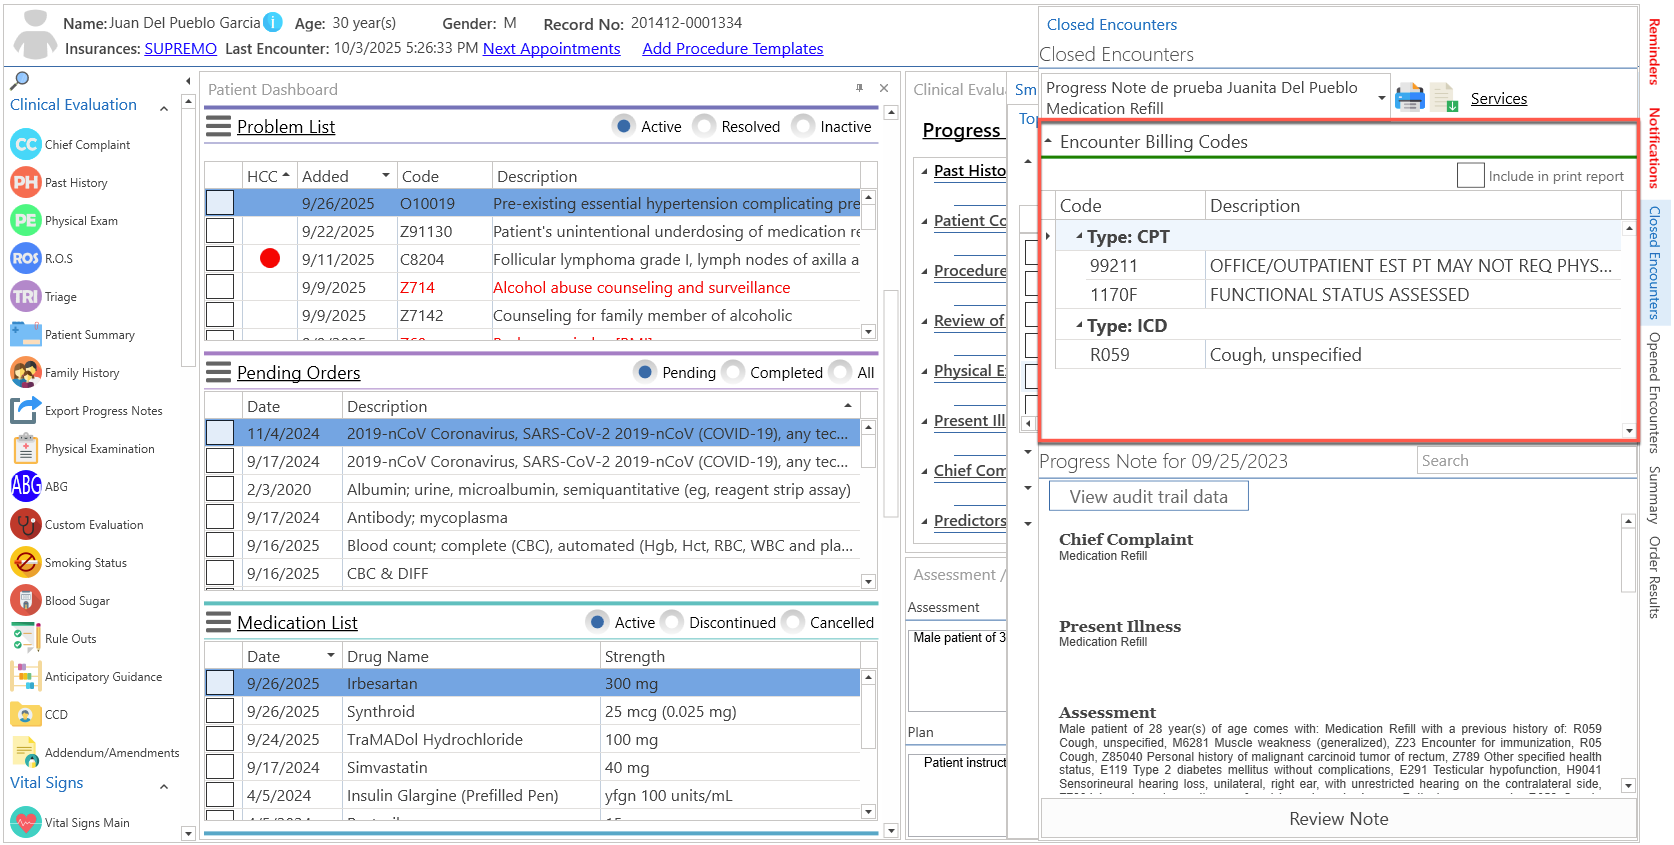Viewport: 1674px width, 845px height.
Task: Expand the Past History progress section
Action: 925,171
